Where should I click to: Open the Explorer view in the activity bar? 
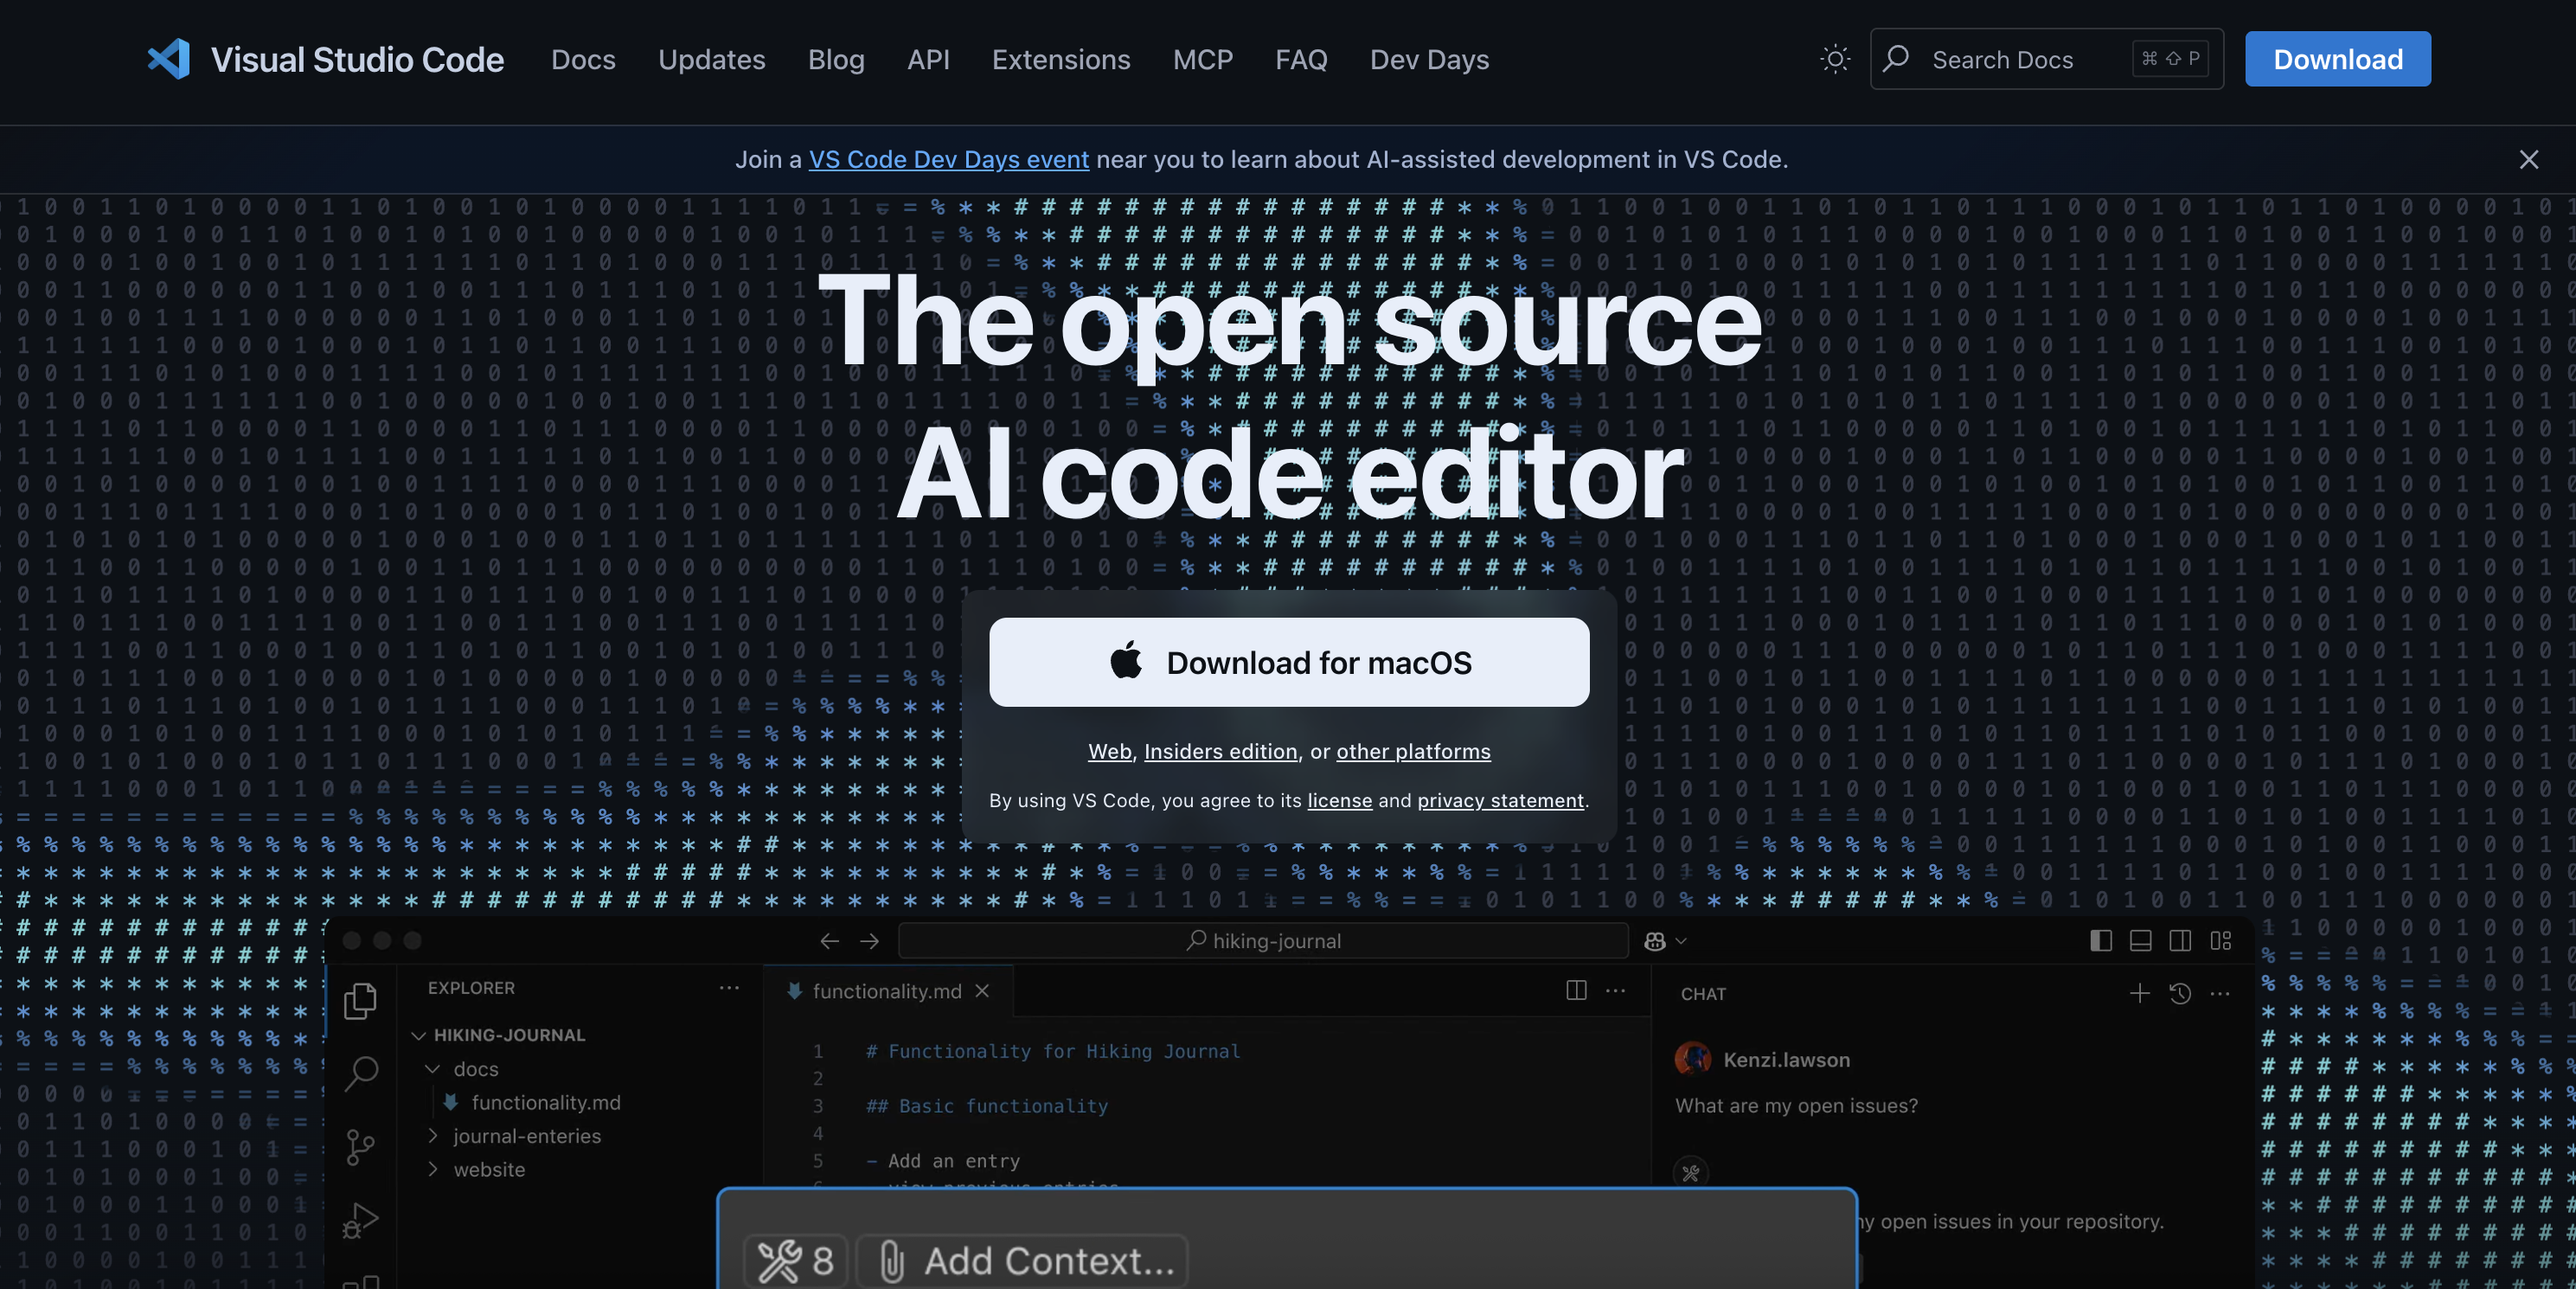pos(360,1000)
